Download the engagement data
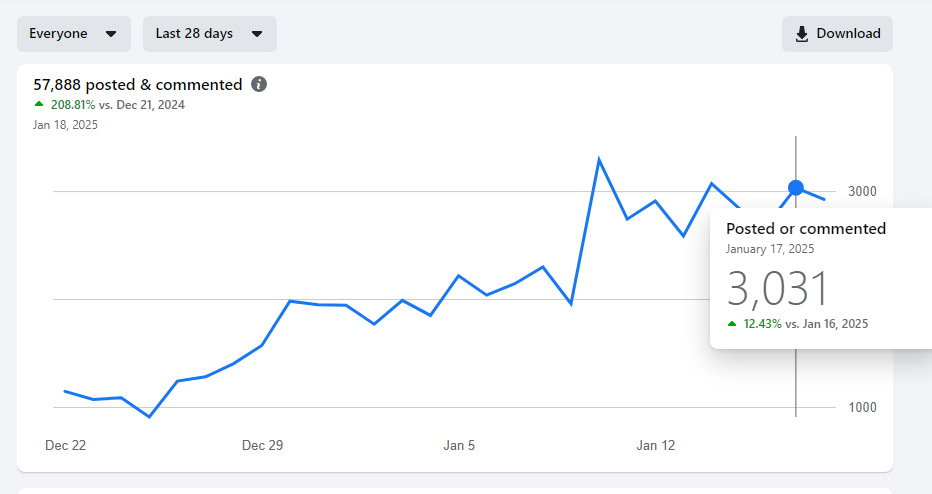 click(837, 34)
